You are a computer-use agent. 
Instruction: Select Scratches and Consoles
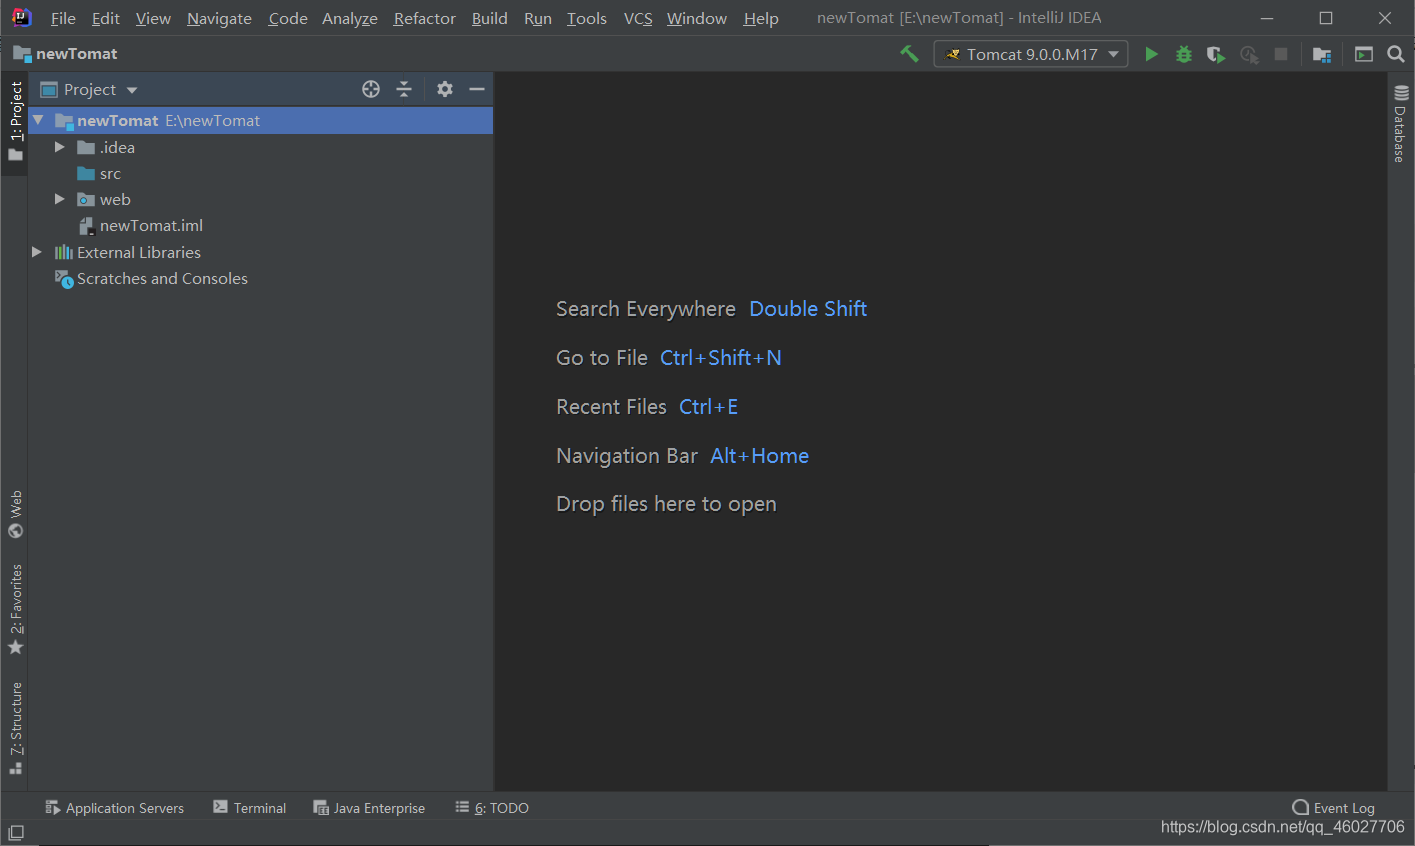(151, 278)
